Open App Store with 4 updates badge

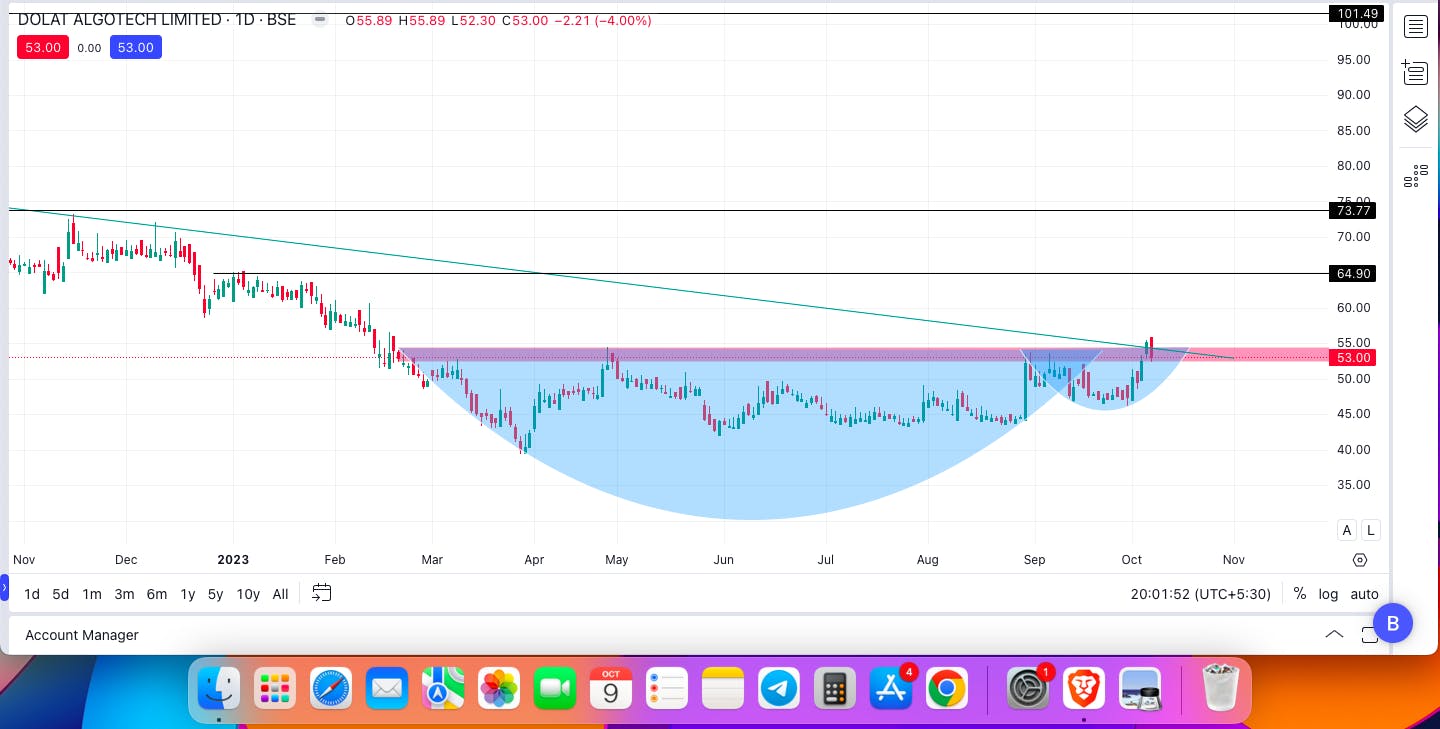click(x=891, y=689)
